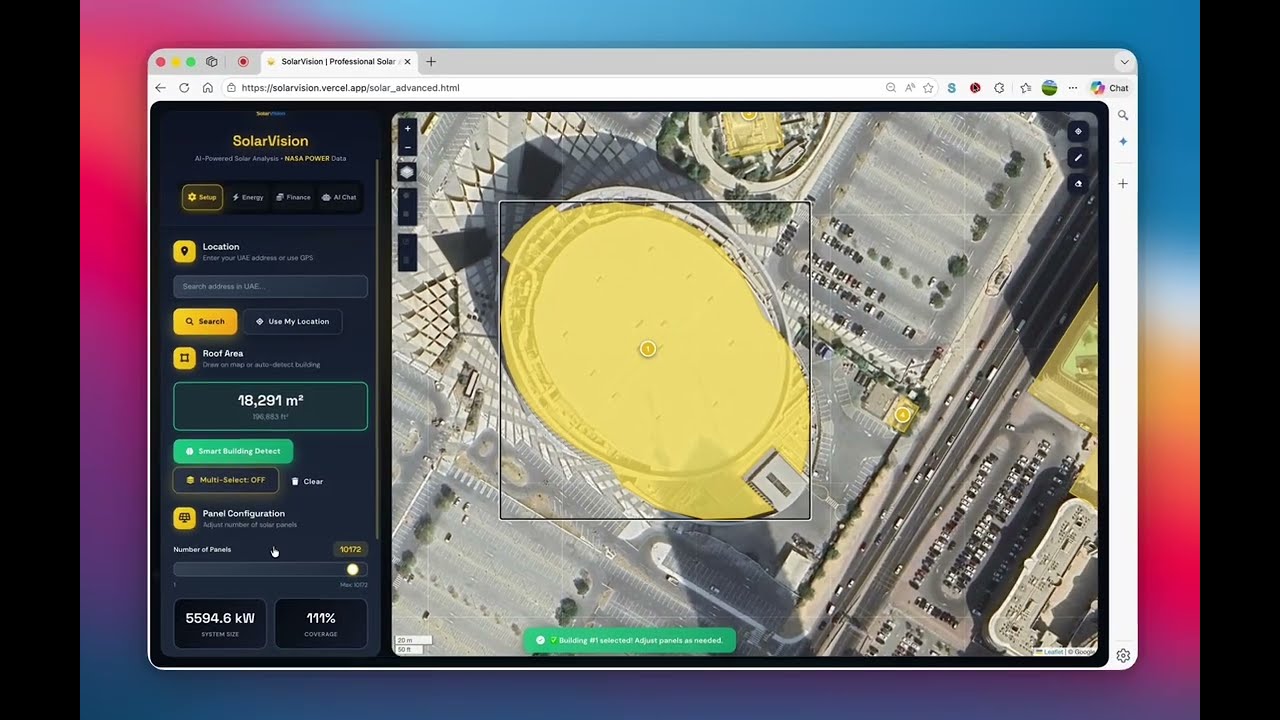
Task: Click the 10172 panel count badge
Action: [x=350, y=549]
